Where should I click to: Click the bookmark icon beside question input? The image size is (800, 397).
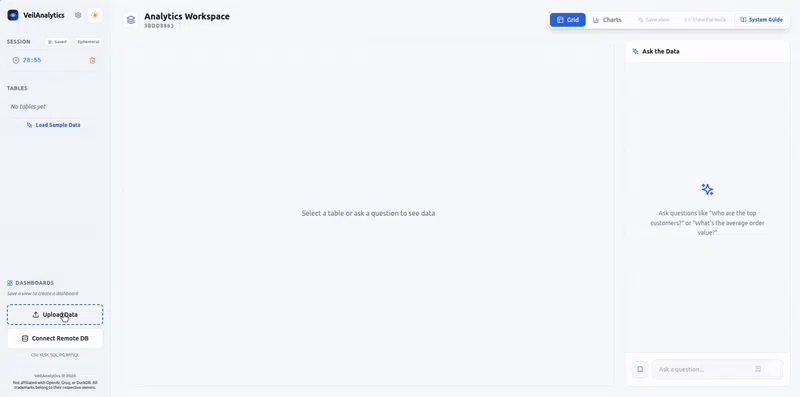[640, 369]
